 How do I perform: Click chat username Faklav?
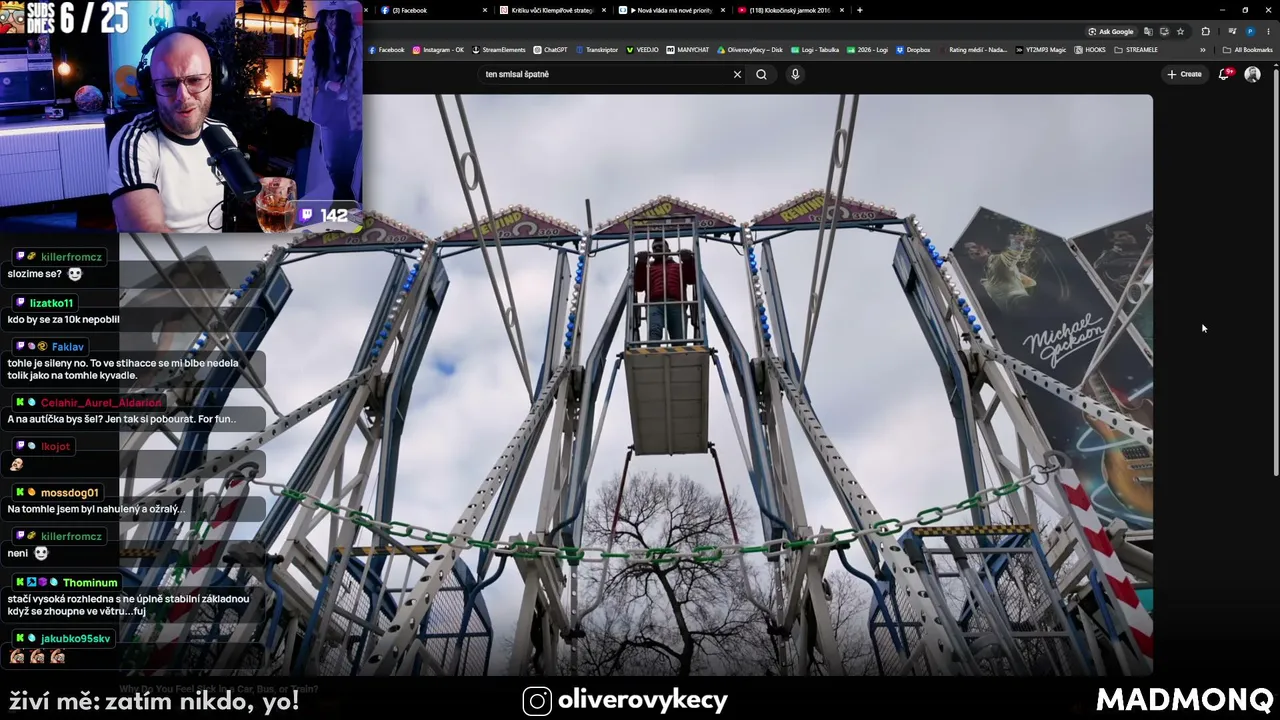coord(68,347)
